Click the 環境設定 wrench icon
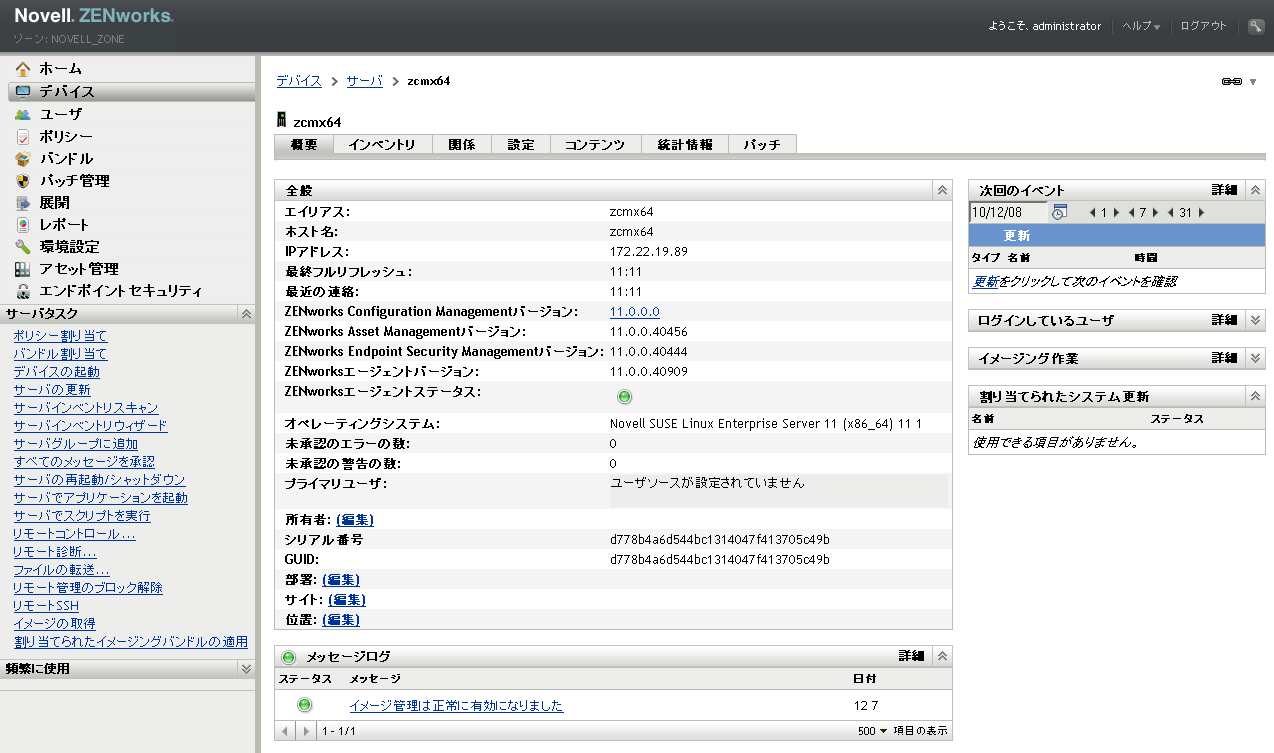Screen dimensions: 1274x753 pos(23,247)
